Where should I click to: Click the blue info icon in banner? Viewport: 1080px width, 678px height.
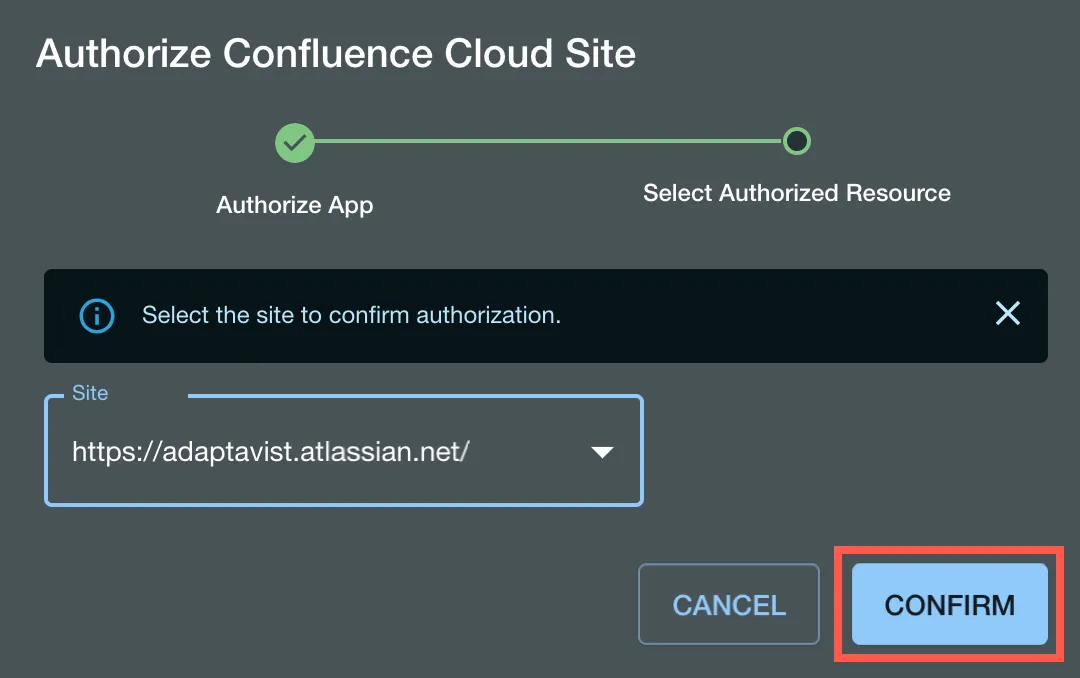97,316
